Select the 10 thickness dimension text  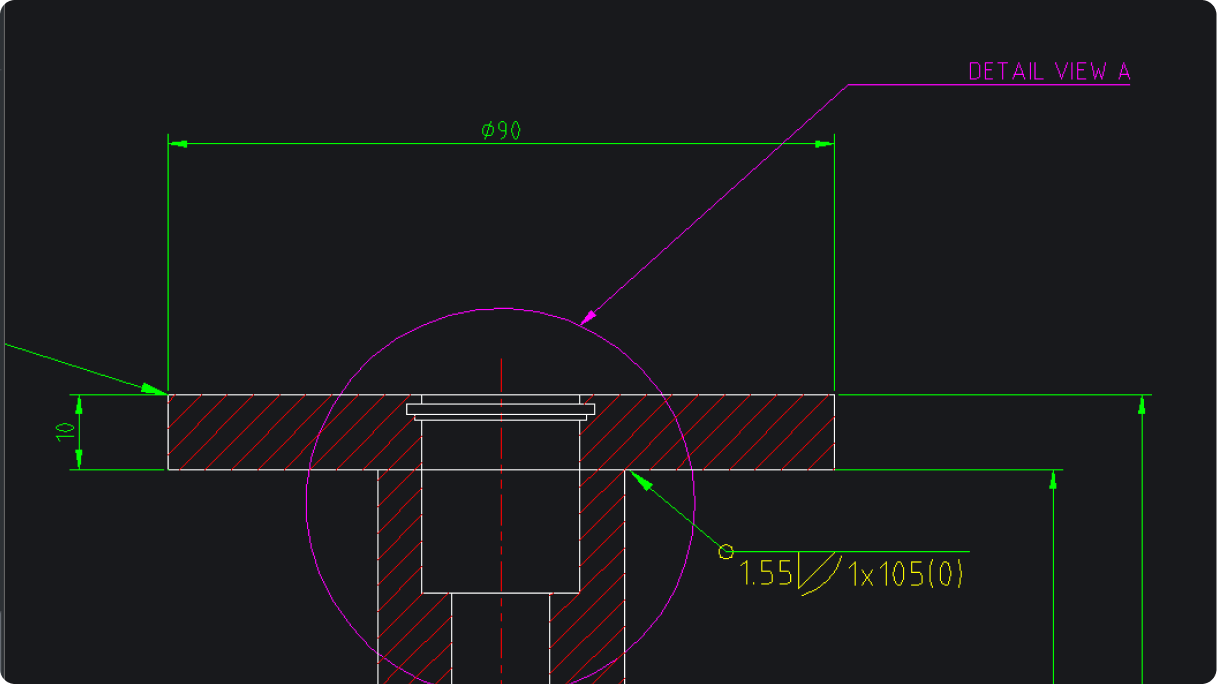[63, 430]
